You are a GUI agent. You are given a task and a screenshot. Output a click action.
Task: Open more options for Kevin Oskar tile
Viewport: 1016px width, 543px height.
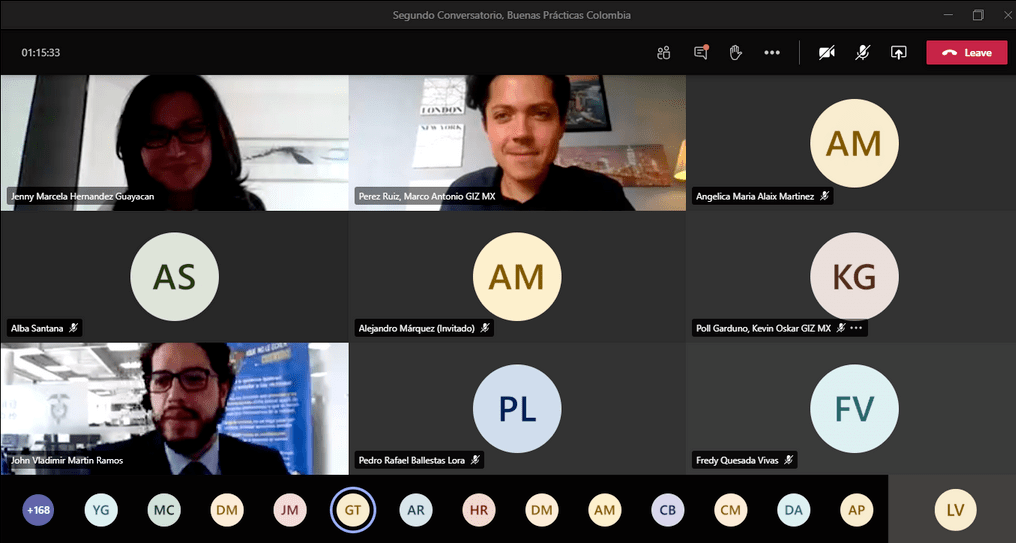[856, 328]
